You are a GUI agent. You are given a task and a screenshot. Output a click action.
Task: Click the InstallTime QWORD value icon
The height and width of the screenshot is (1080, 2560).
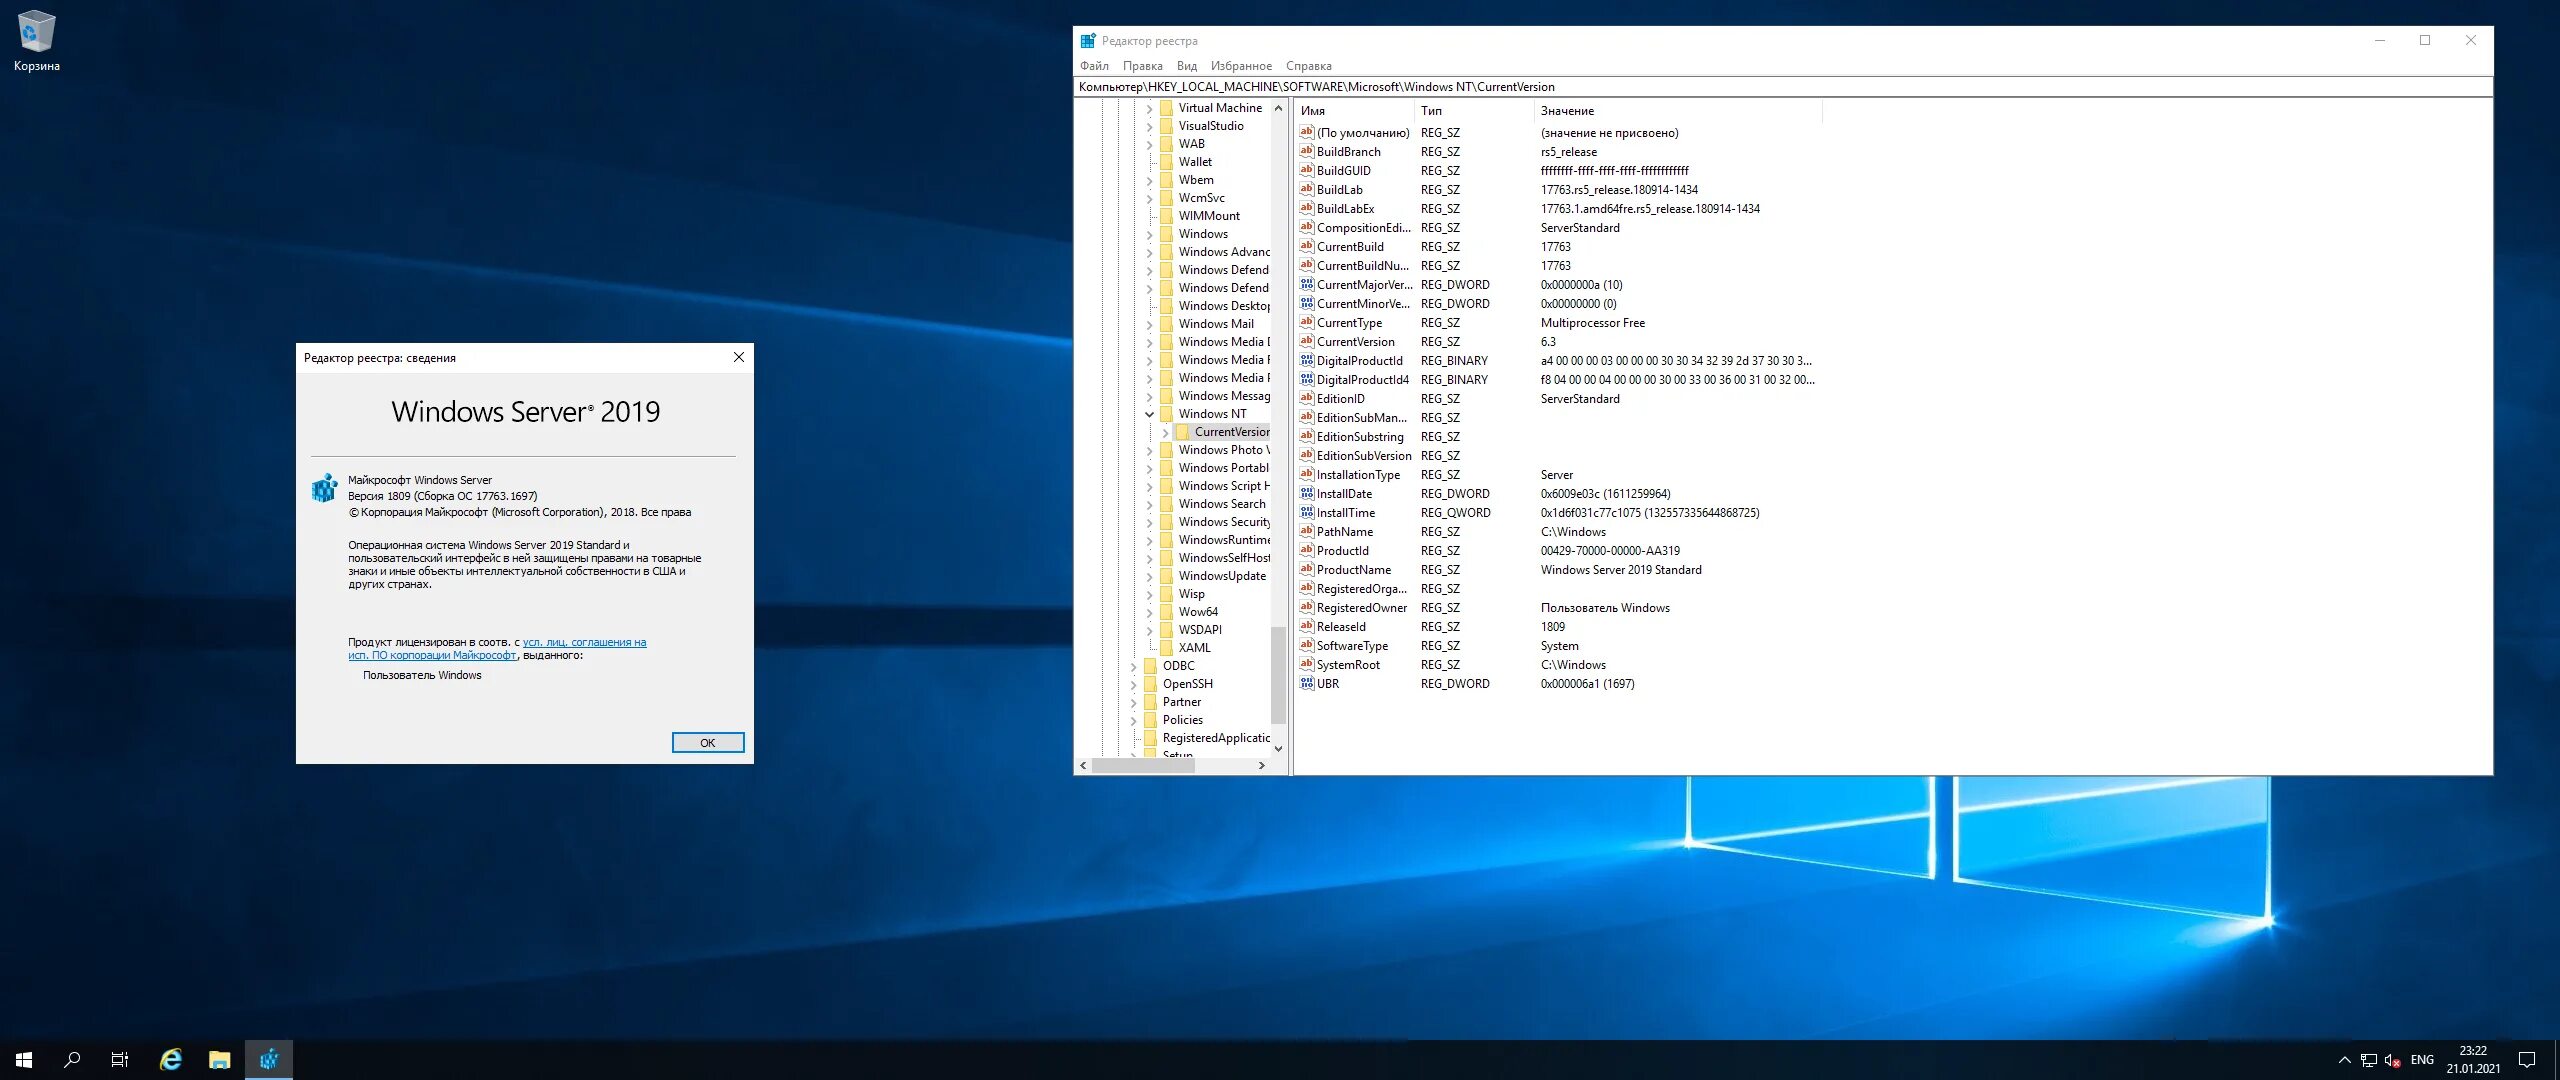tap(1307, 512)
